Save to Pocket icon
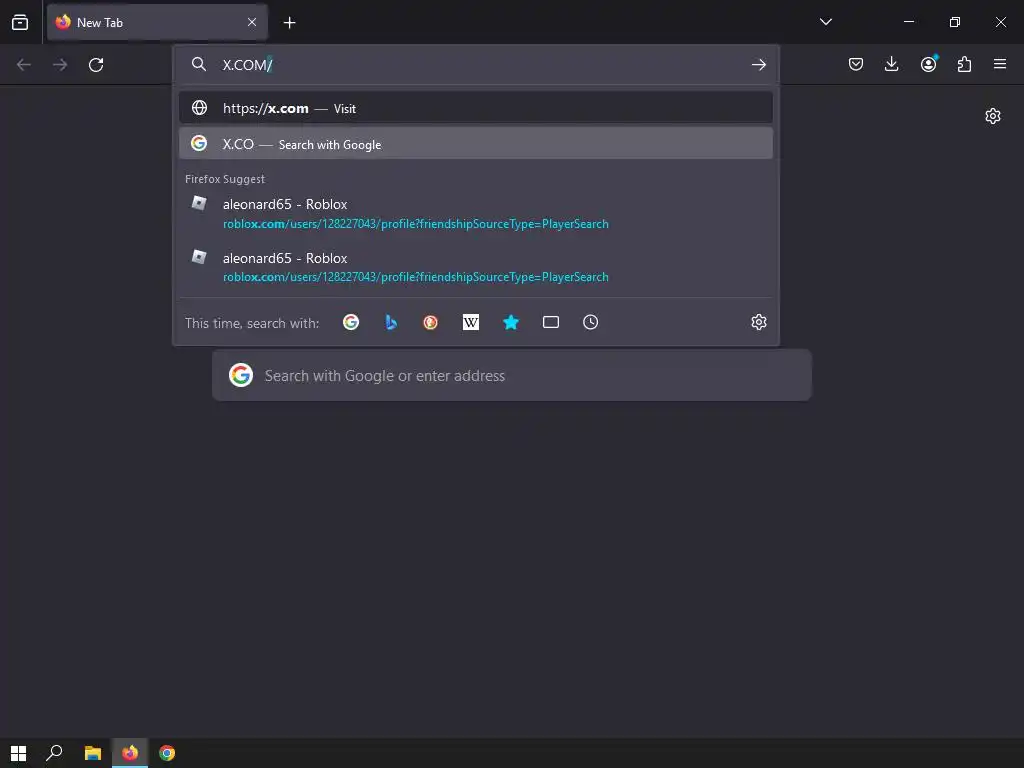The width and height of the screenshot is (1024, 768). point(856,64)
